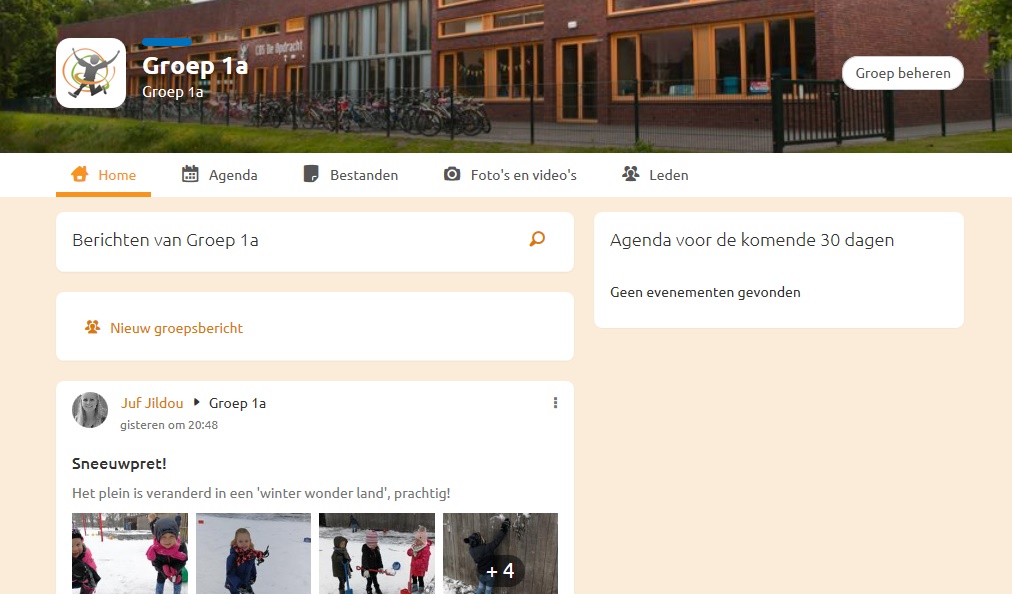
Task: Open the +4 more photos thumbnail
Action: click(x=500, y=553)
